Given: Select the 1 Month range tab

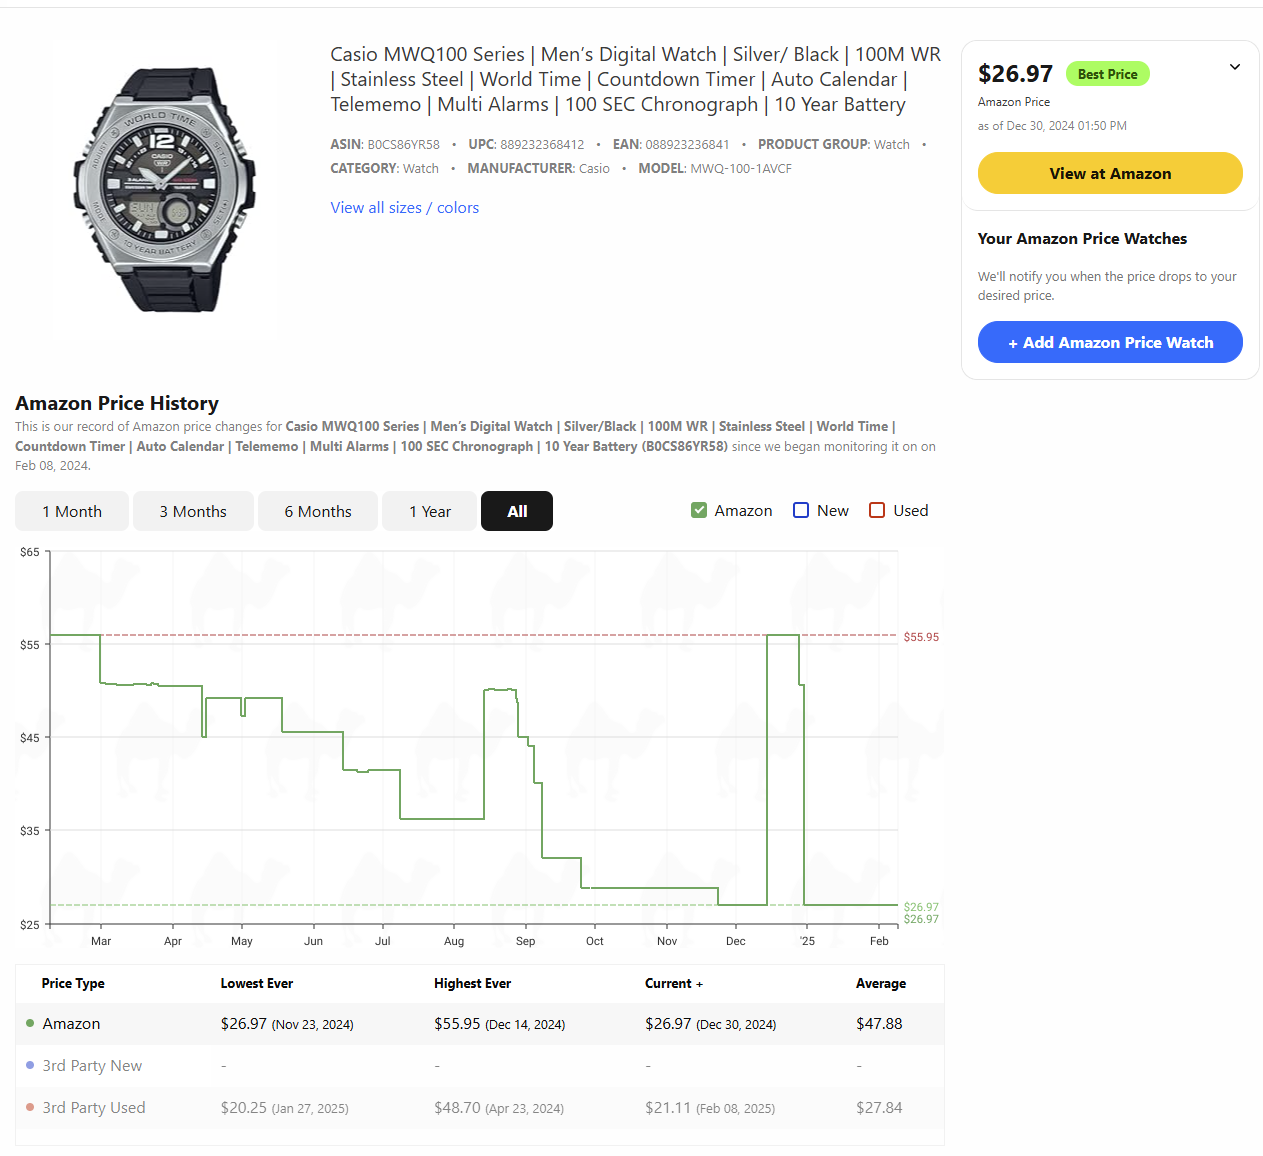Looking at the screenshot, I should click(x=72, y=511).
